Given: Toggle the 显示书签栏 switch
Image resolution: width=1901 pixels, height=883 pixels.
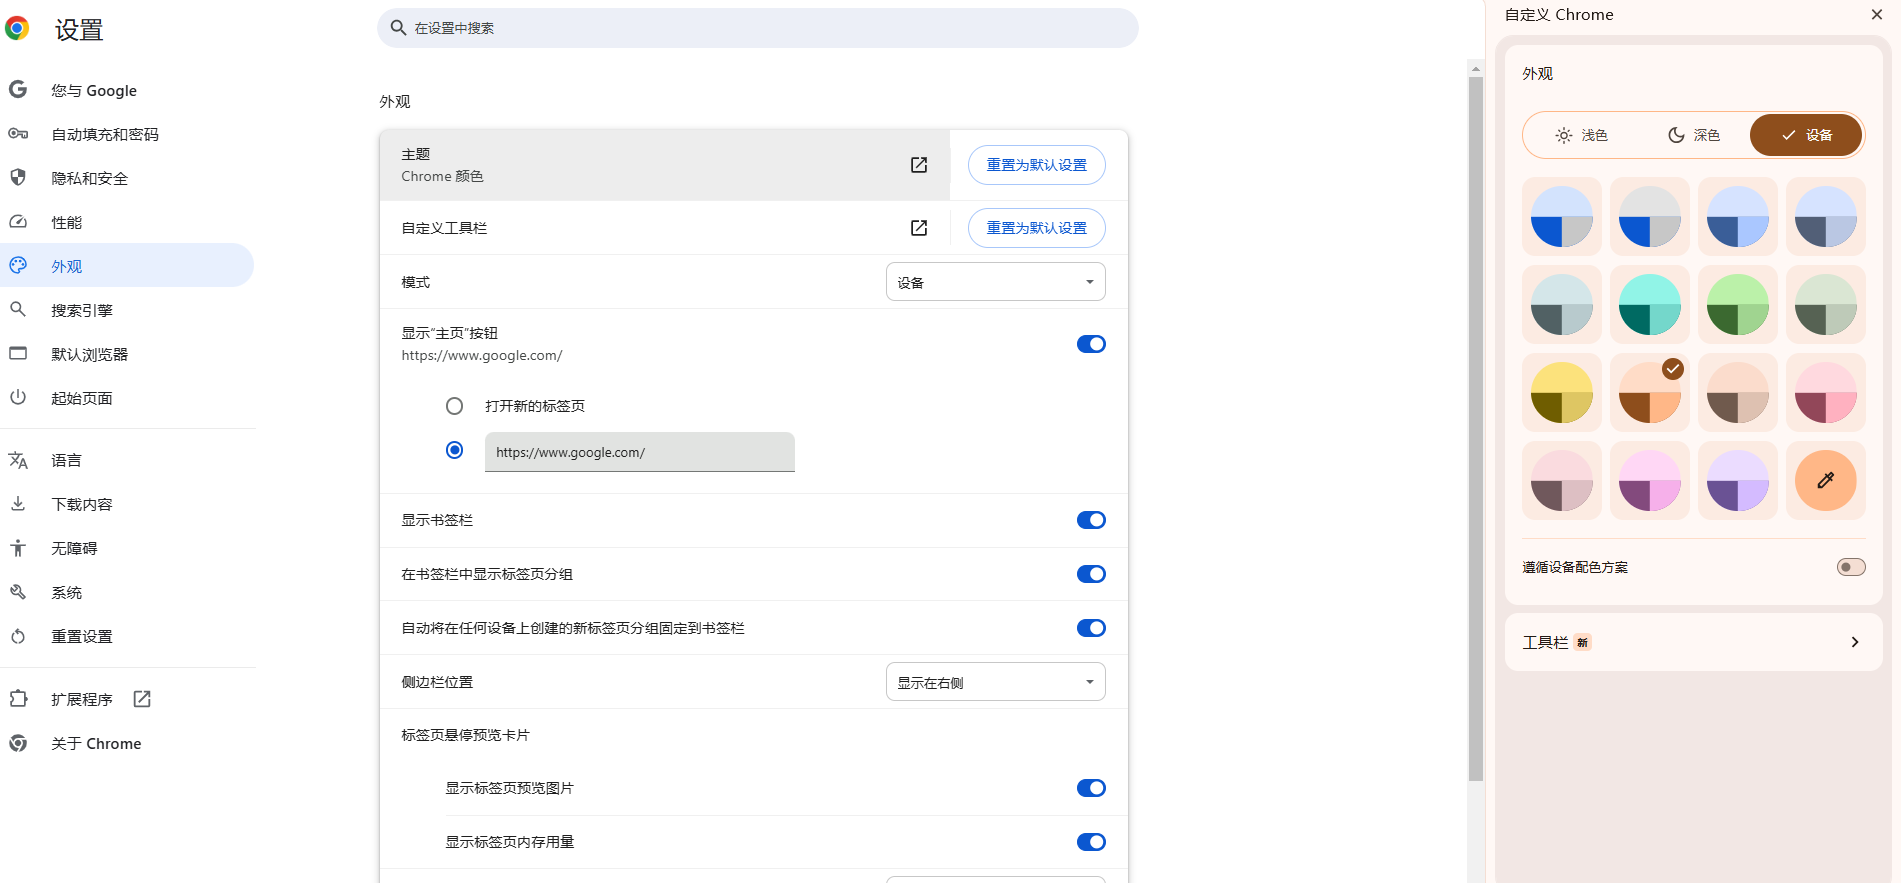Looking at the screenshot, I should [x=1091, y=520].
